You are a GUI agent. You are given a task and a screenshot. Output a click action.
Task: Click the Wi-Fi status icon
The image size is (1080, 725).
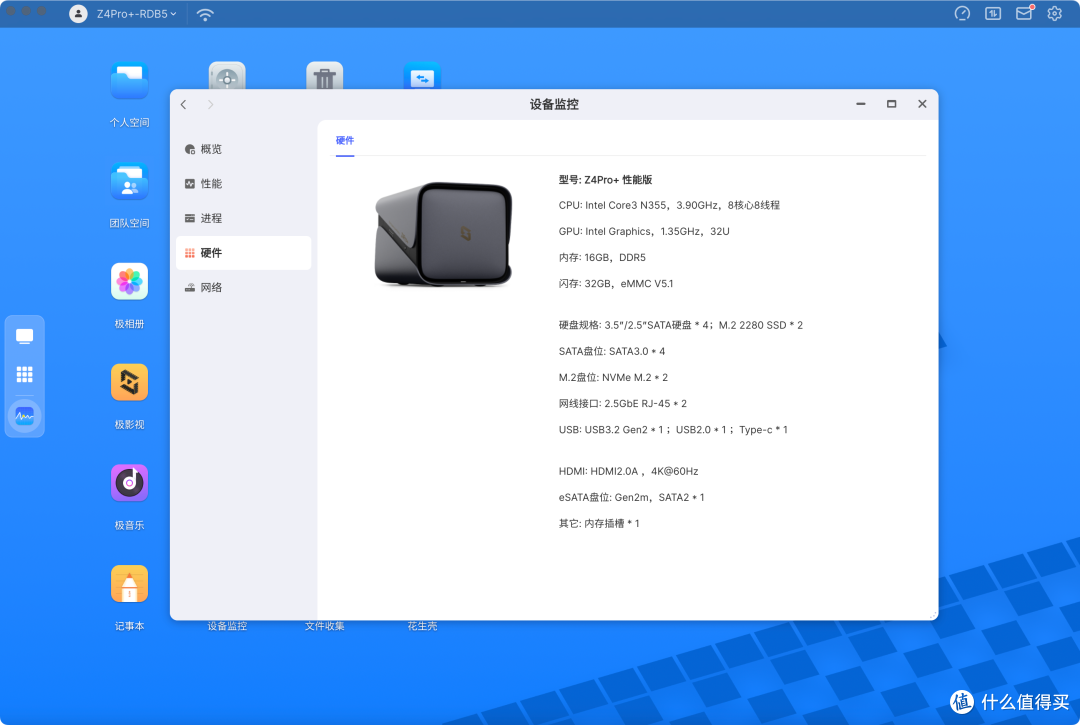click(x=205, y=14)
